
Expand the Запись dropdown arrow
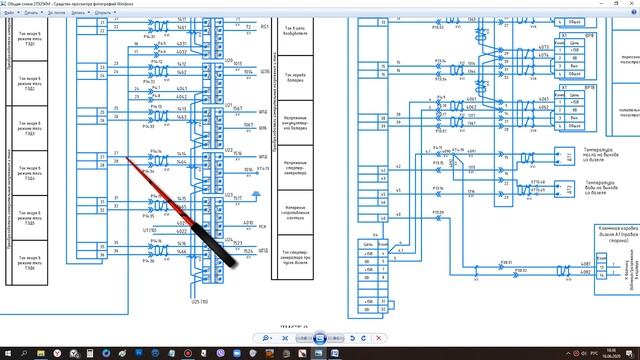[x=89, y=13]
